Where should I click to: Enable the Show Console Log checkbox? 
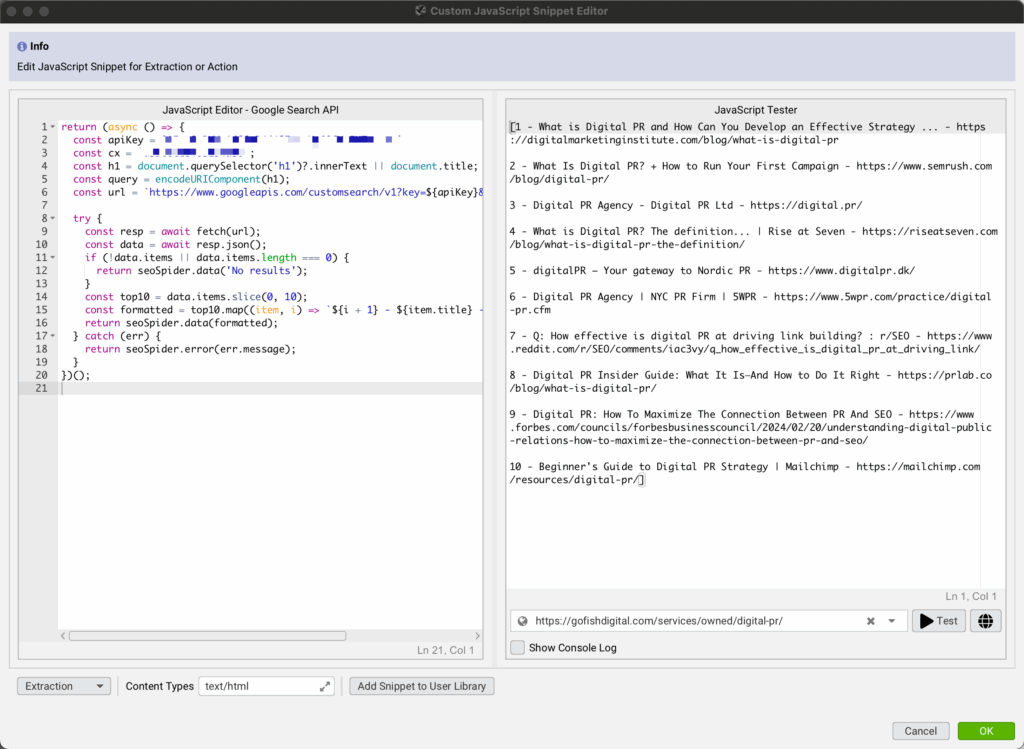tap(517, 648)
